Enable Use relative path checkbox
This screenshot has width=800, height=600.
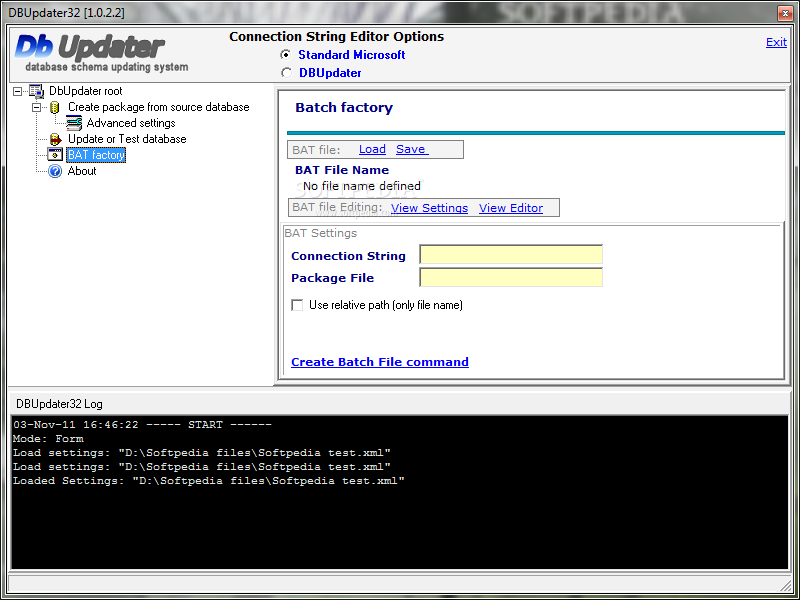coord(297,305)
